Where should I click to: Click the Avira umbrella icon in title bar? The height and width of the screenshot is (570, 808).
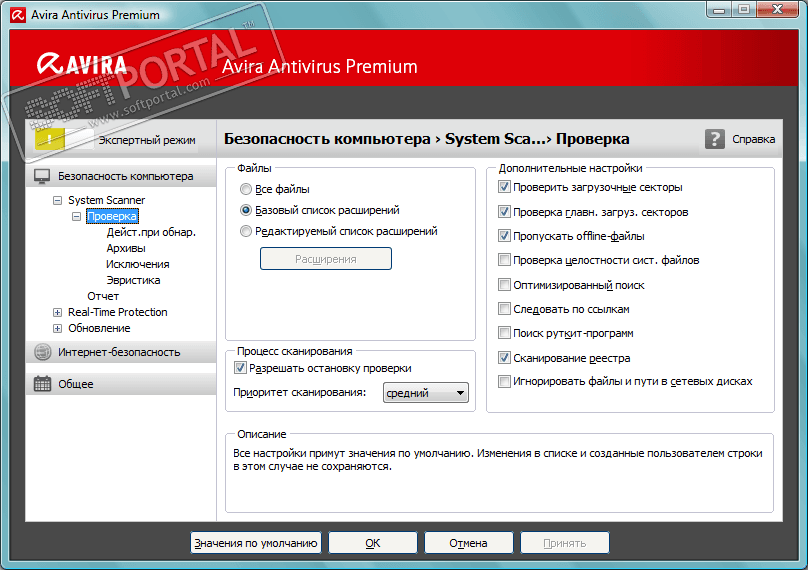coord(18,15)
